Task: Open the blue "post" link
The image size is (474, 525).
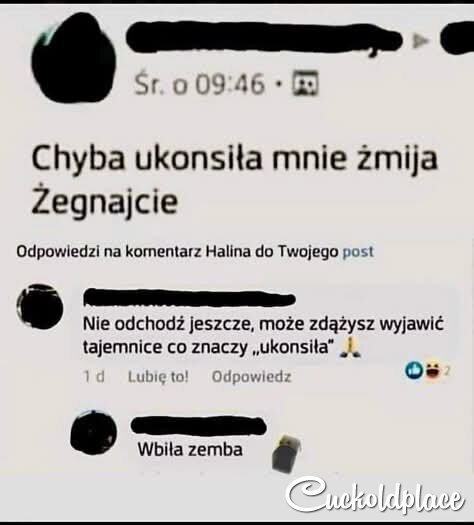Action: coord(358,251)
